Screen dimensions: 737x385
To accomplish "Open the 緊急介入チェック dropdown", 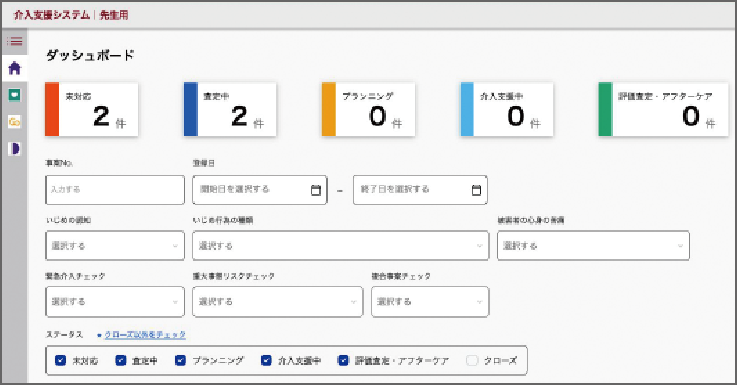I will coord(115,302).
